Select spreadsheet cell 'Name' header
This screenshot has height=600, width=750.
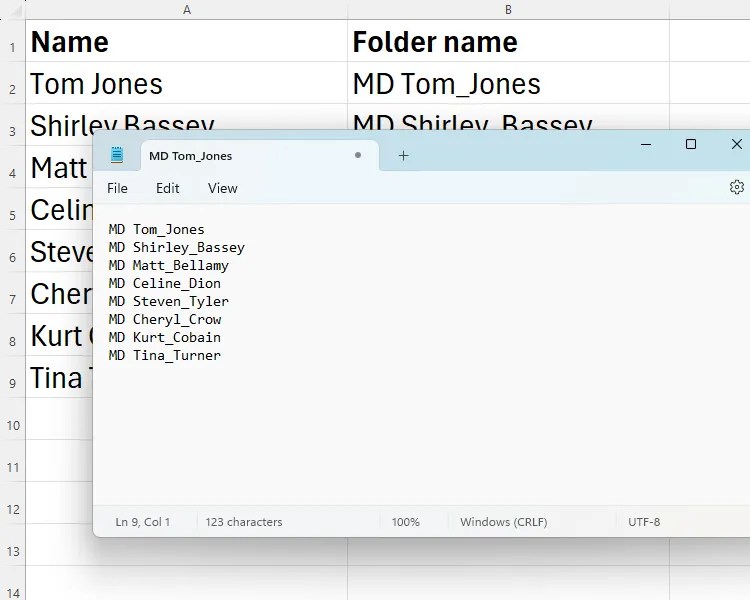pos(187,41)
